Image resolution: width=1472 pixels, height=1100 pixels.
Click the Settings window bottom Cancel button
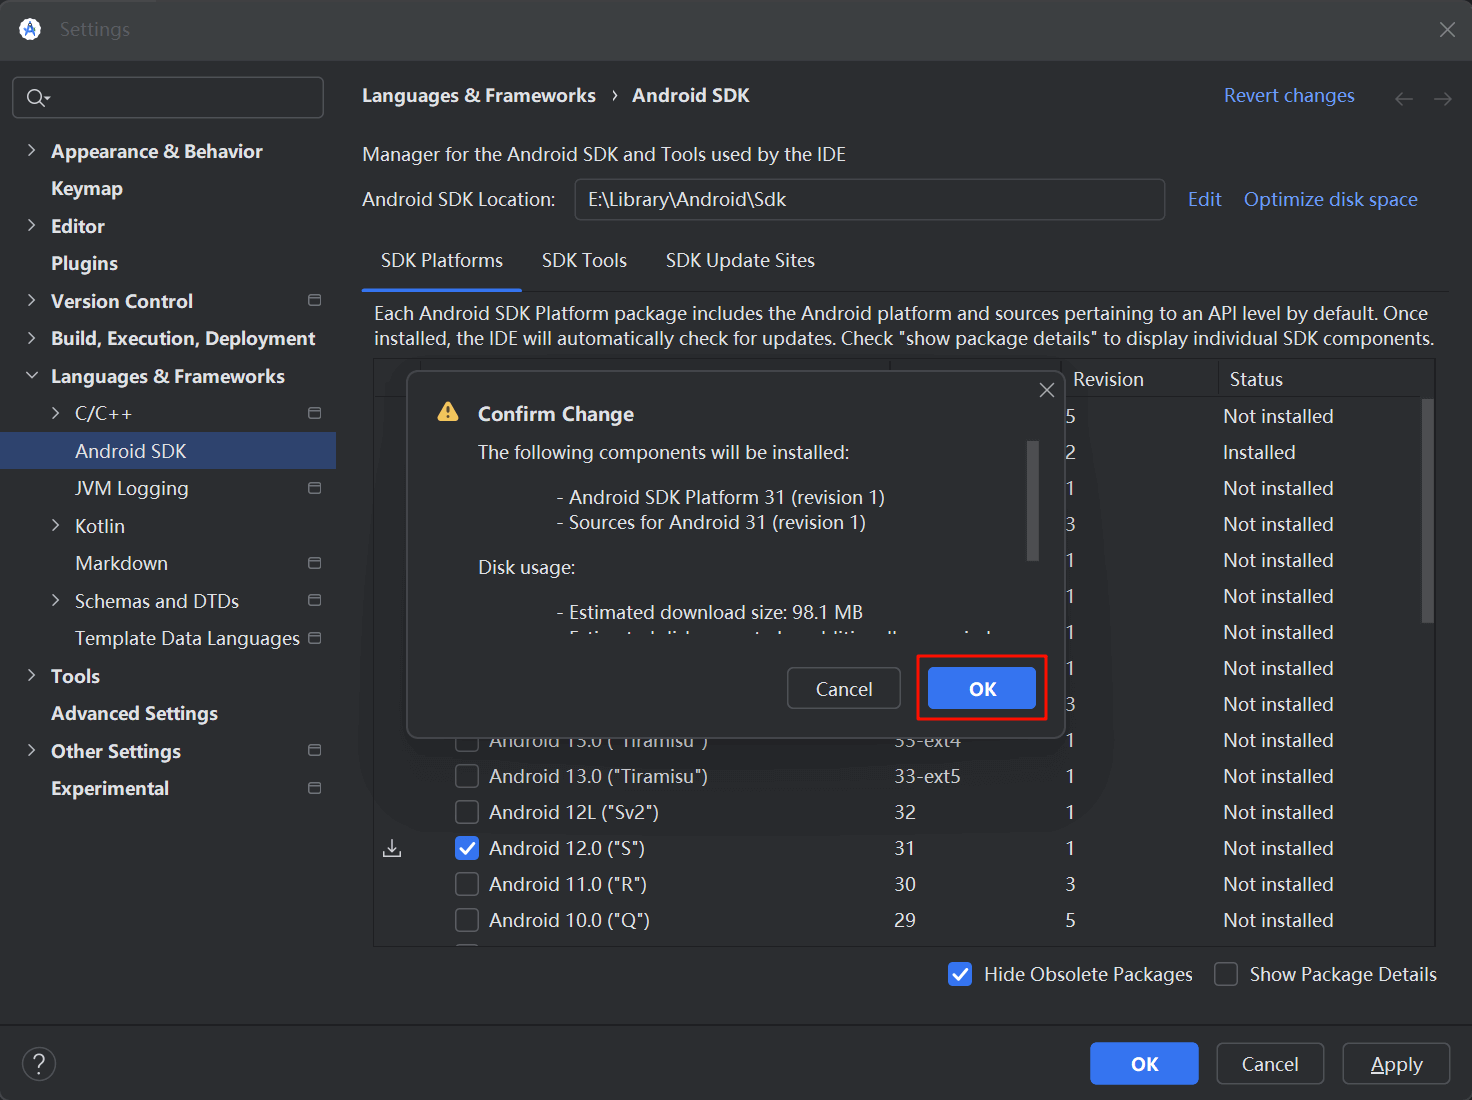click(x=1270, y=1064)
